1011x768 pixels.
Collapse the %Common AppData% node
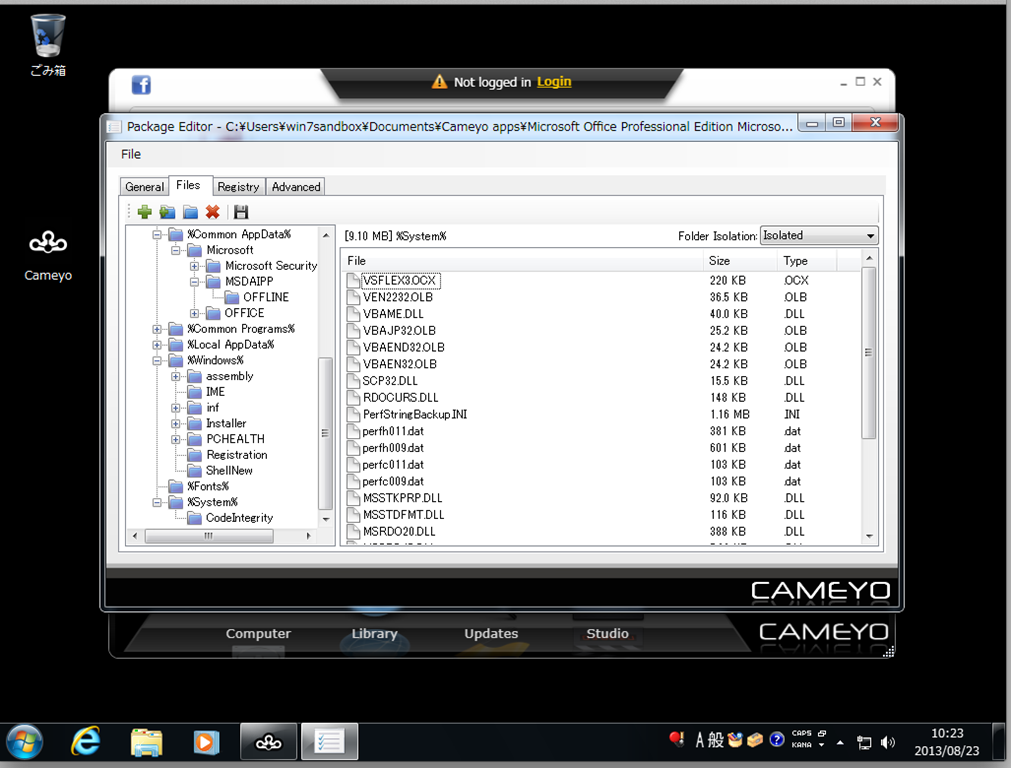pos(157,235)
